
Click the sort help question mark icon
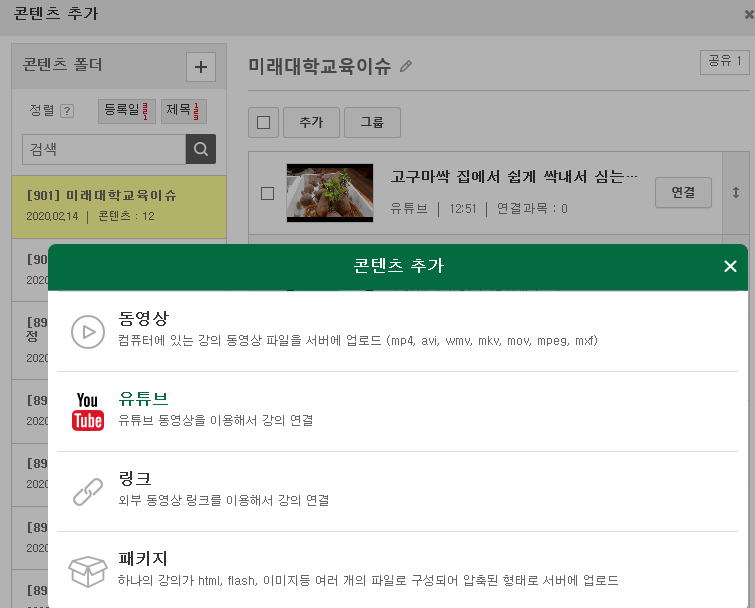click(67, 111)
